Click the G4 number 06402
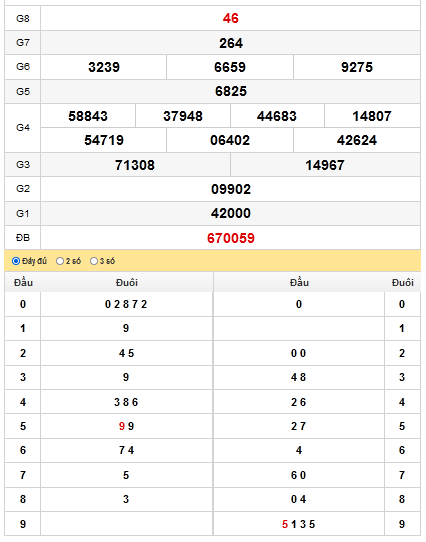 click(x=230, y=140)
